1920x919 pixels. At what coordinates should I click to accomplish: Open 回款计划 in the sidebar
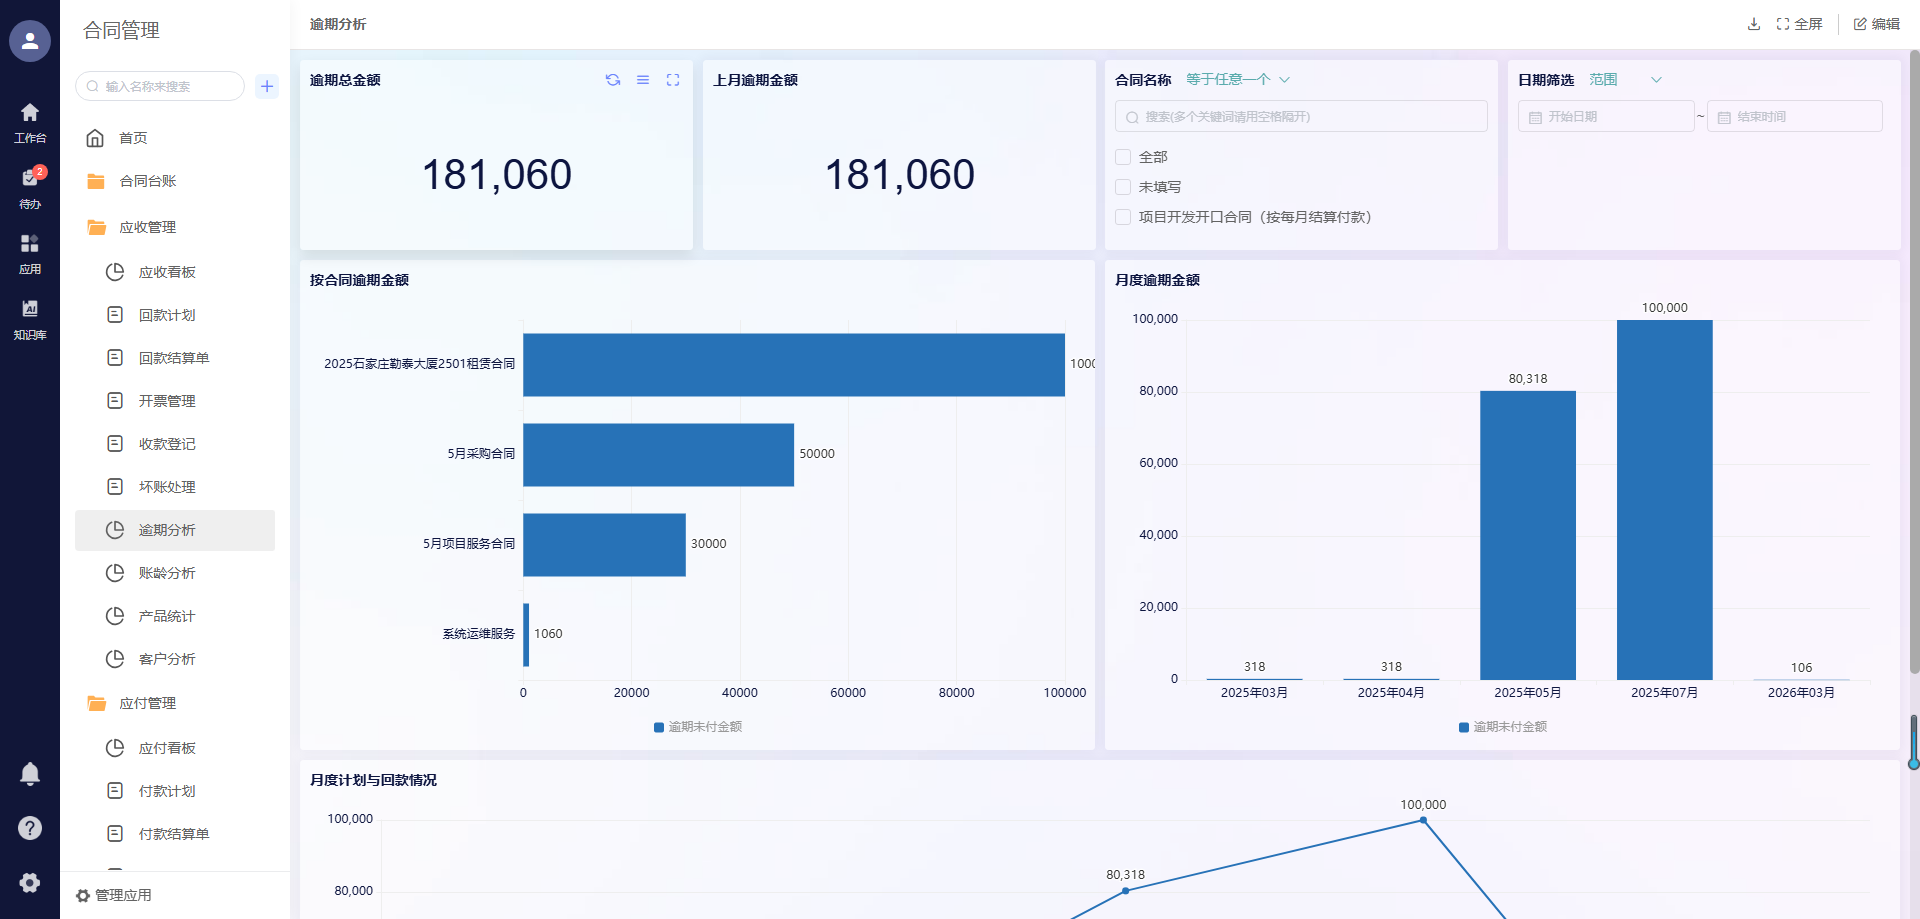coord(167,315)
